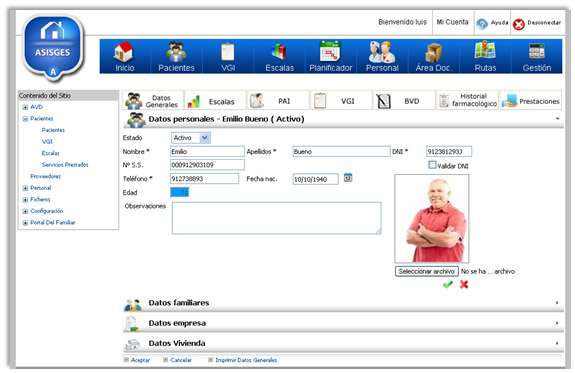The height and width of the screenshot is (373, 575).
Task: Open the Estado dropdown
Action: [x=191, y=138]
